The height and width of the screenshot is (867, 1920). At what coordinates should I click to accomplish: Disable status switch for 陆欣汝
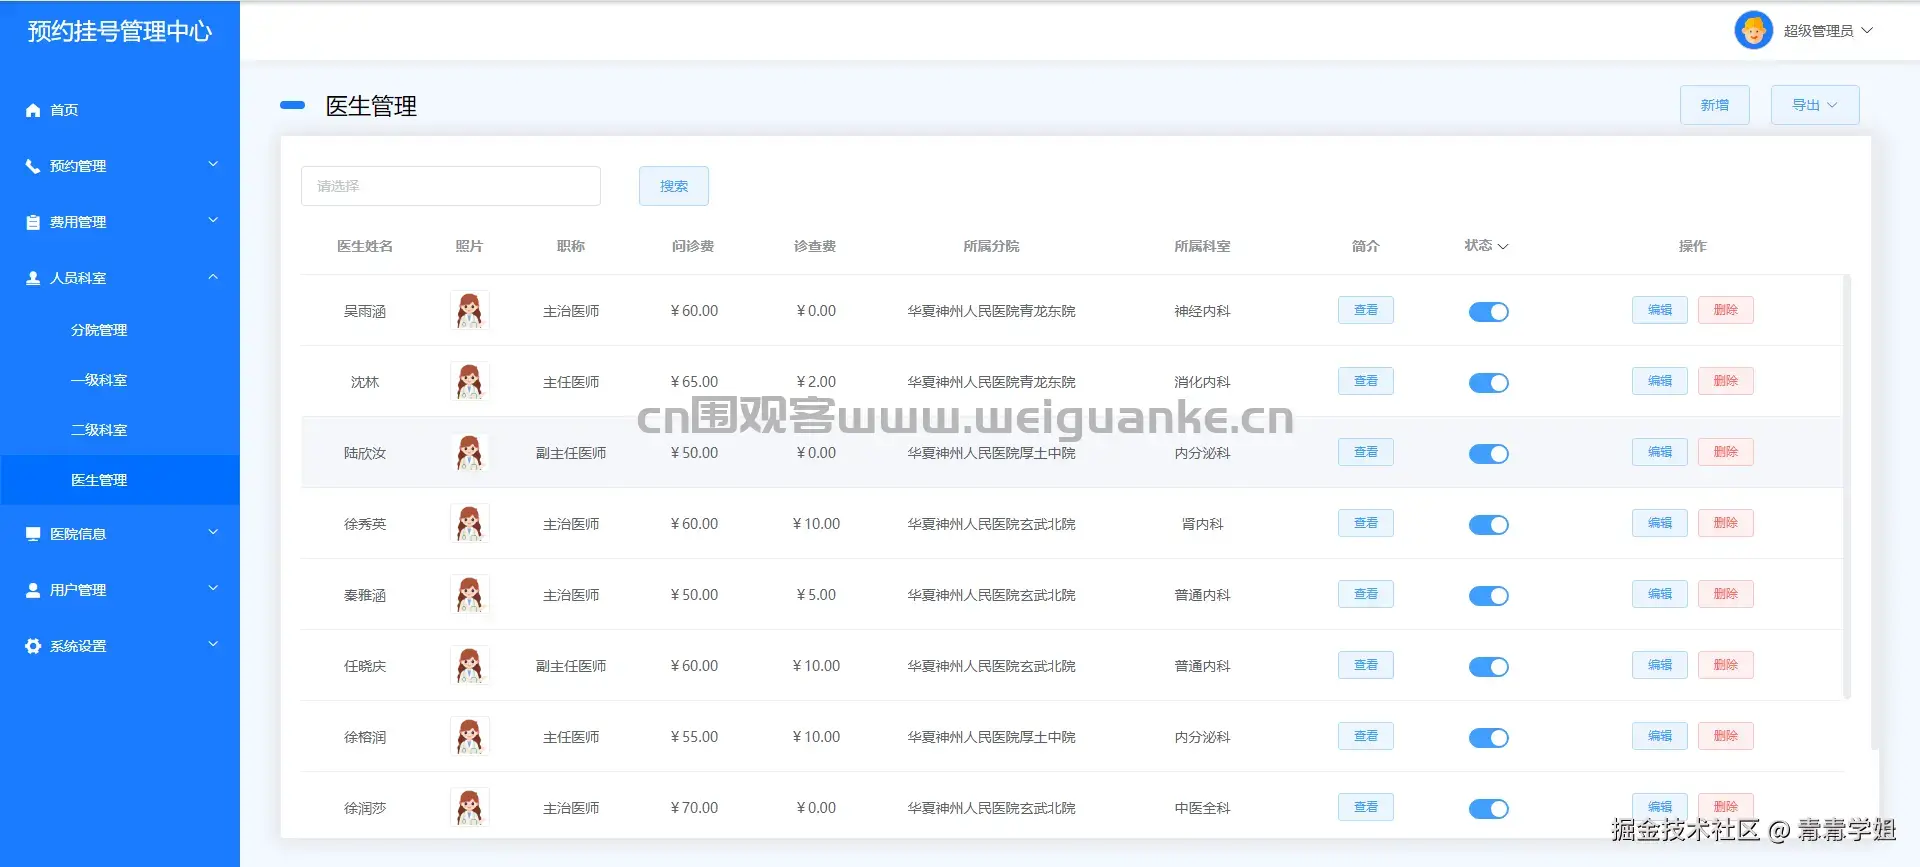coord(1488,454)
